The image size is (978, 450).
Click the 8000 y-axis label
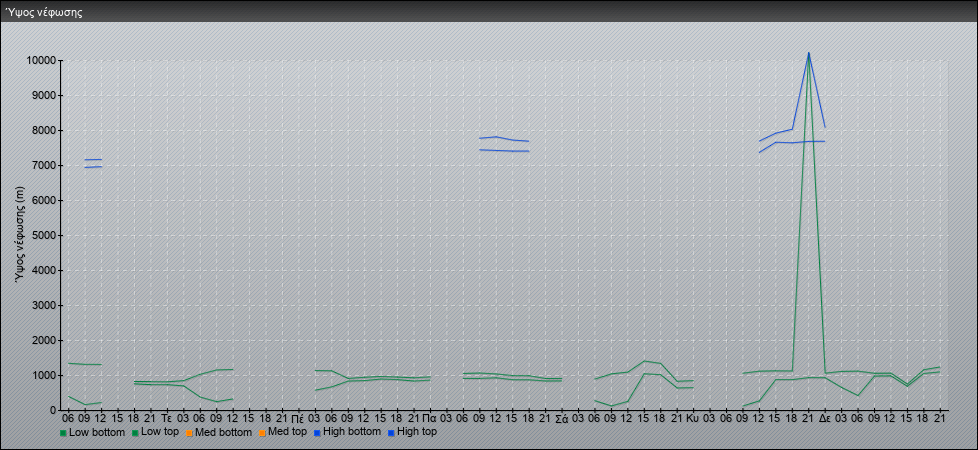[44, 130]
